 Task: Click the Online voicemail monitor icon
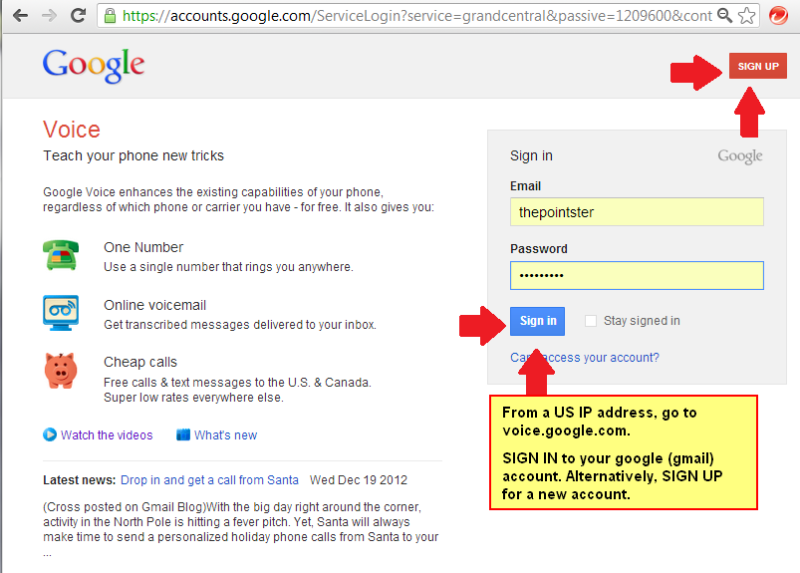tap(61, 312)
